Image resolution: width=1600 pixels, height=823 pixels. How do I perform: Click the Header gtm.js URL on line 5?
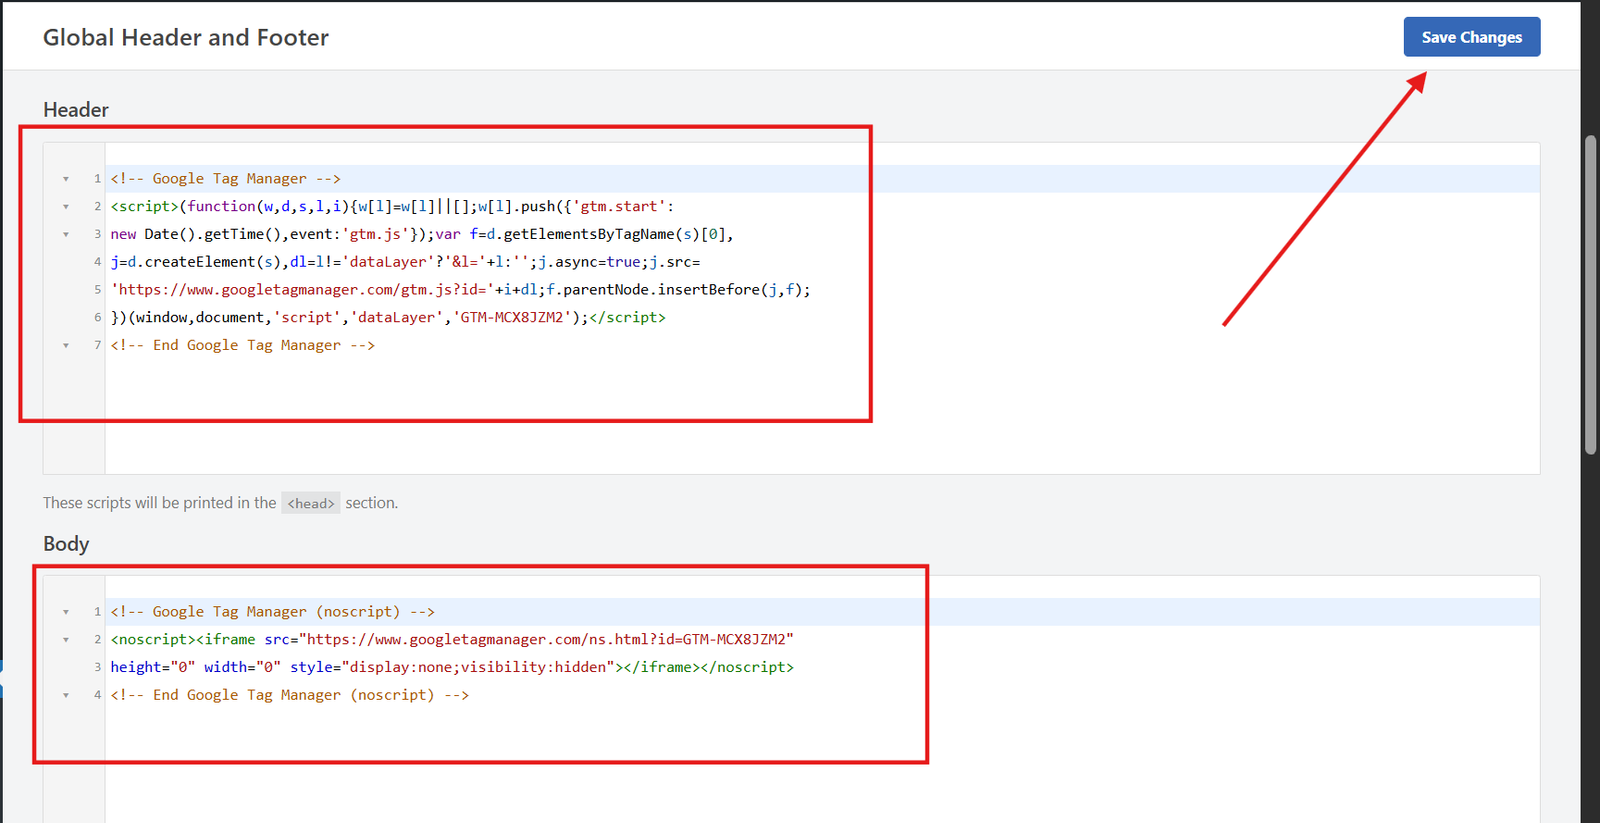click(x=460, y=290)
